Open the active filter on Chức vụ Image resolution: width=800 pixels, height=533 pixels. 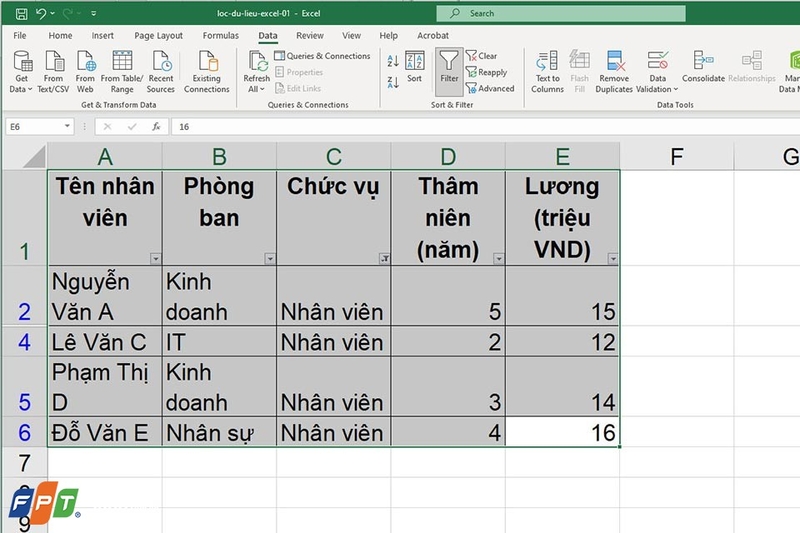pyautogui.click(x=385, y=259)
